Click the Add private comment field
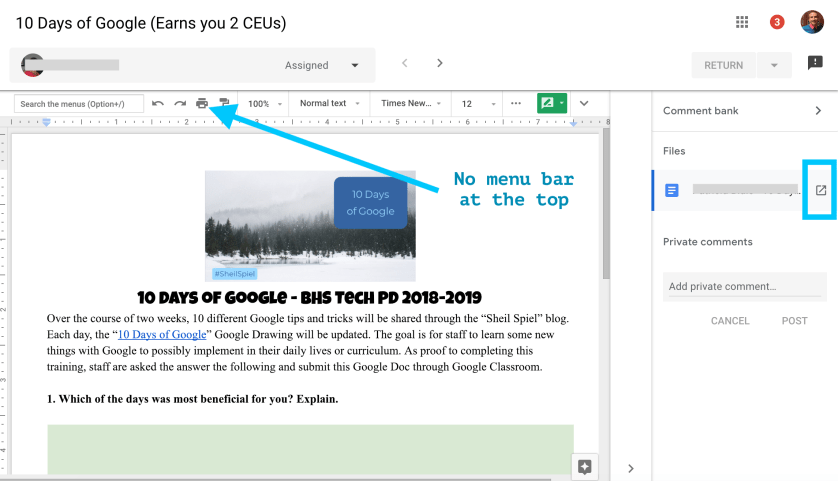The image size is (838, 481). tap(745, 287)
